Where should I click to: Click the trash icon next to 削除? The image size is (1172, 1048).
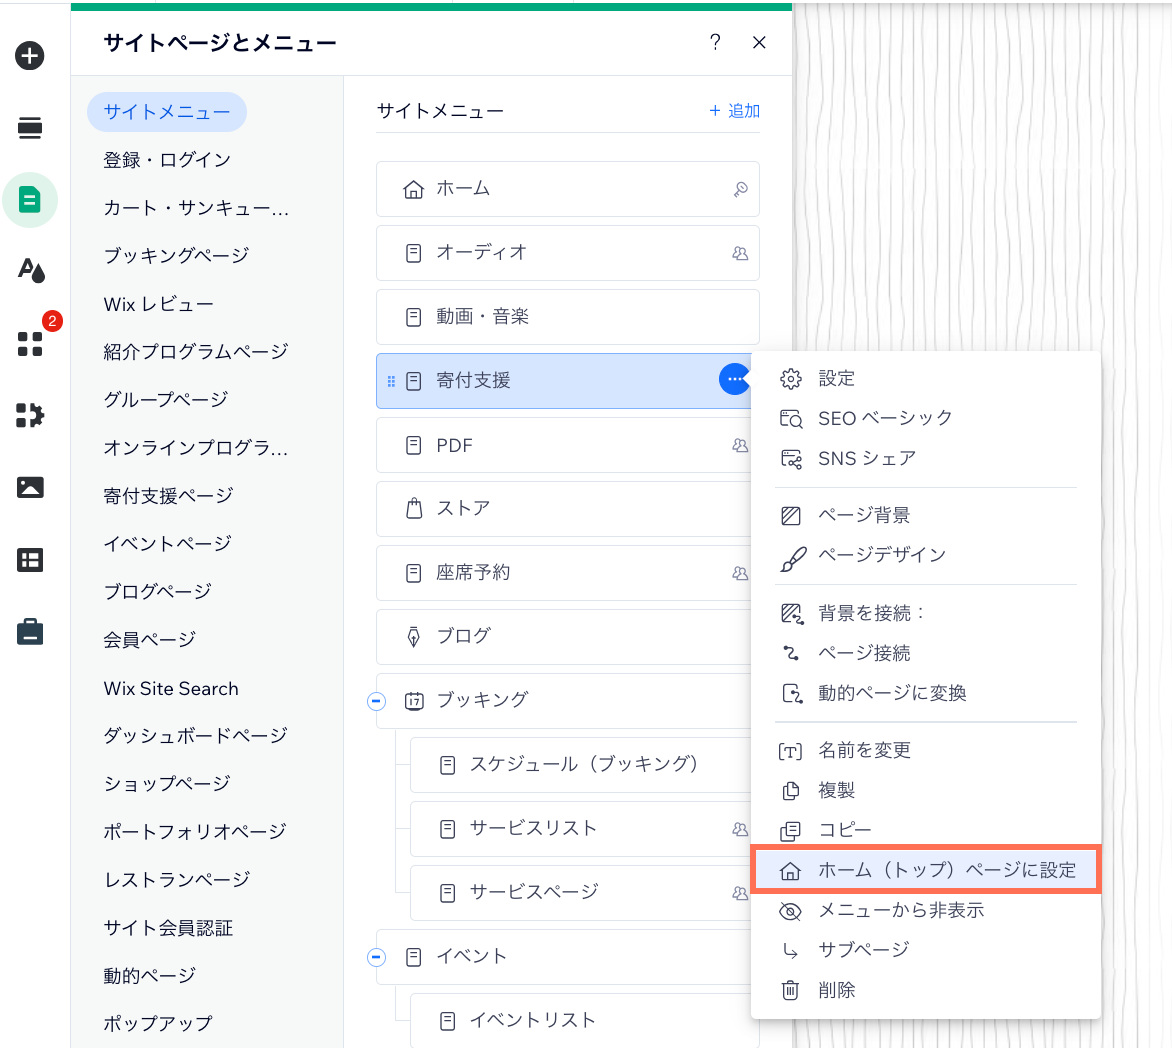790,990
